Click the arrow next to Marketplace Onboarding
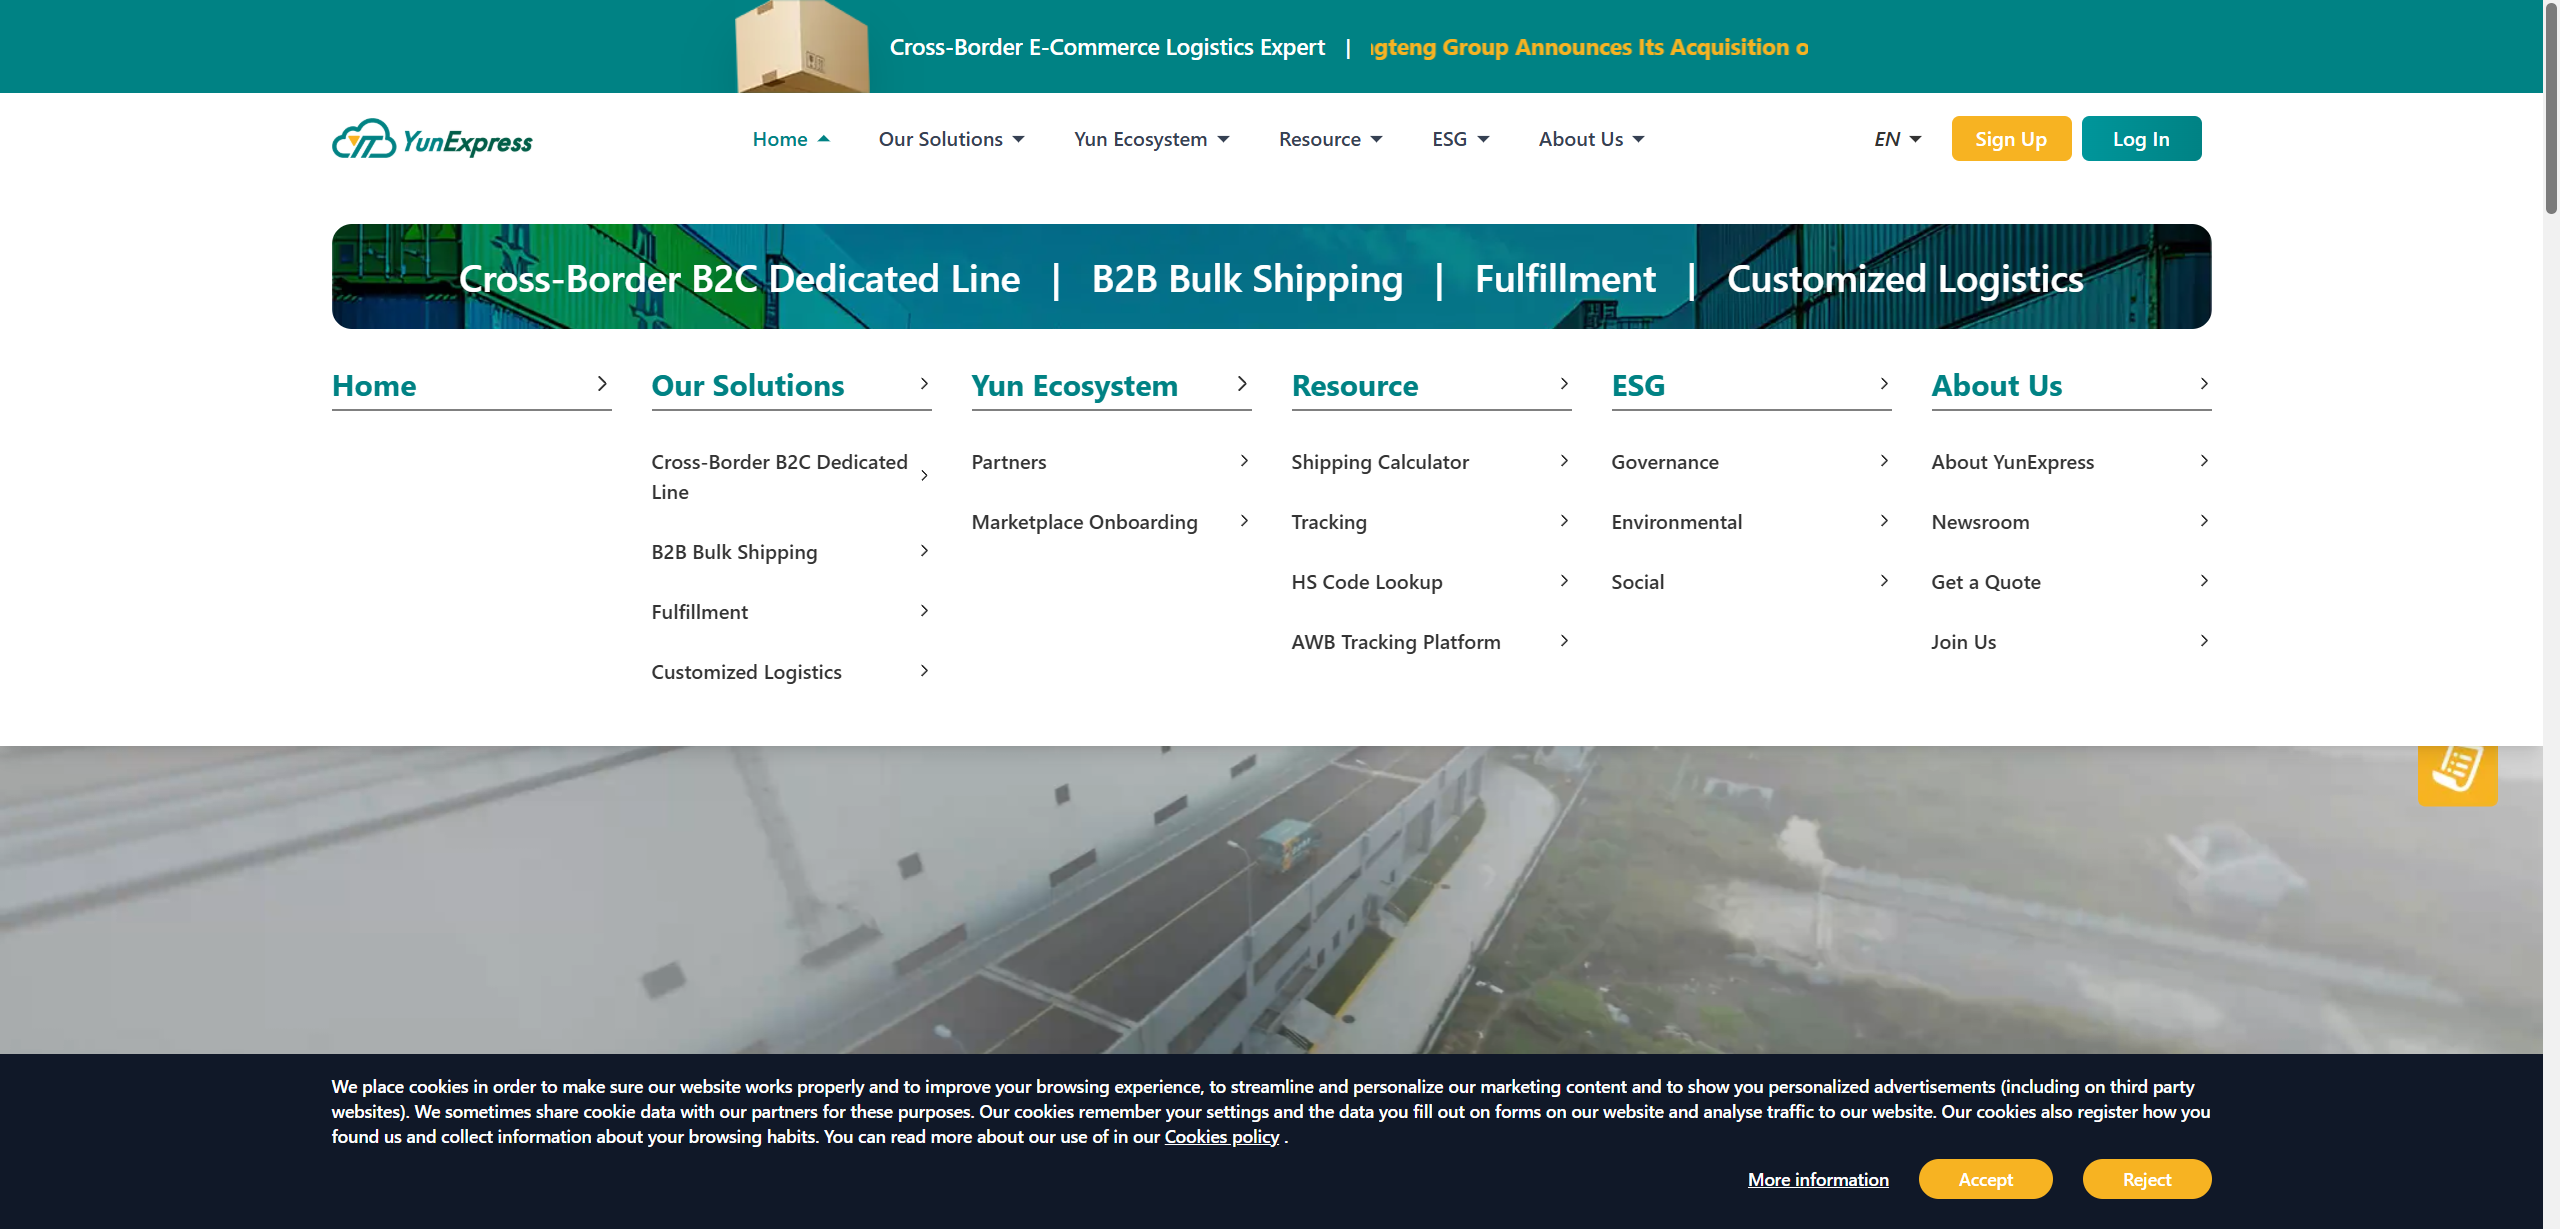Viewport: 2560px width, 1229px height. [x=1244, y=521]
